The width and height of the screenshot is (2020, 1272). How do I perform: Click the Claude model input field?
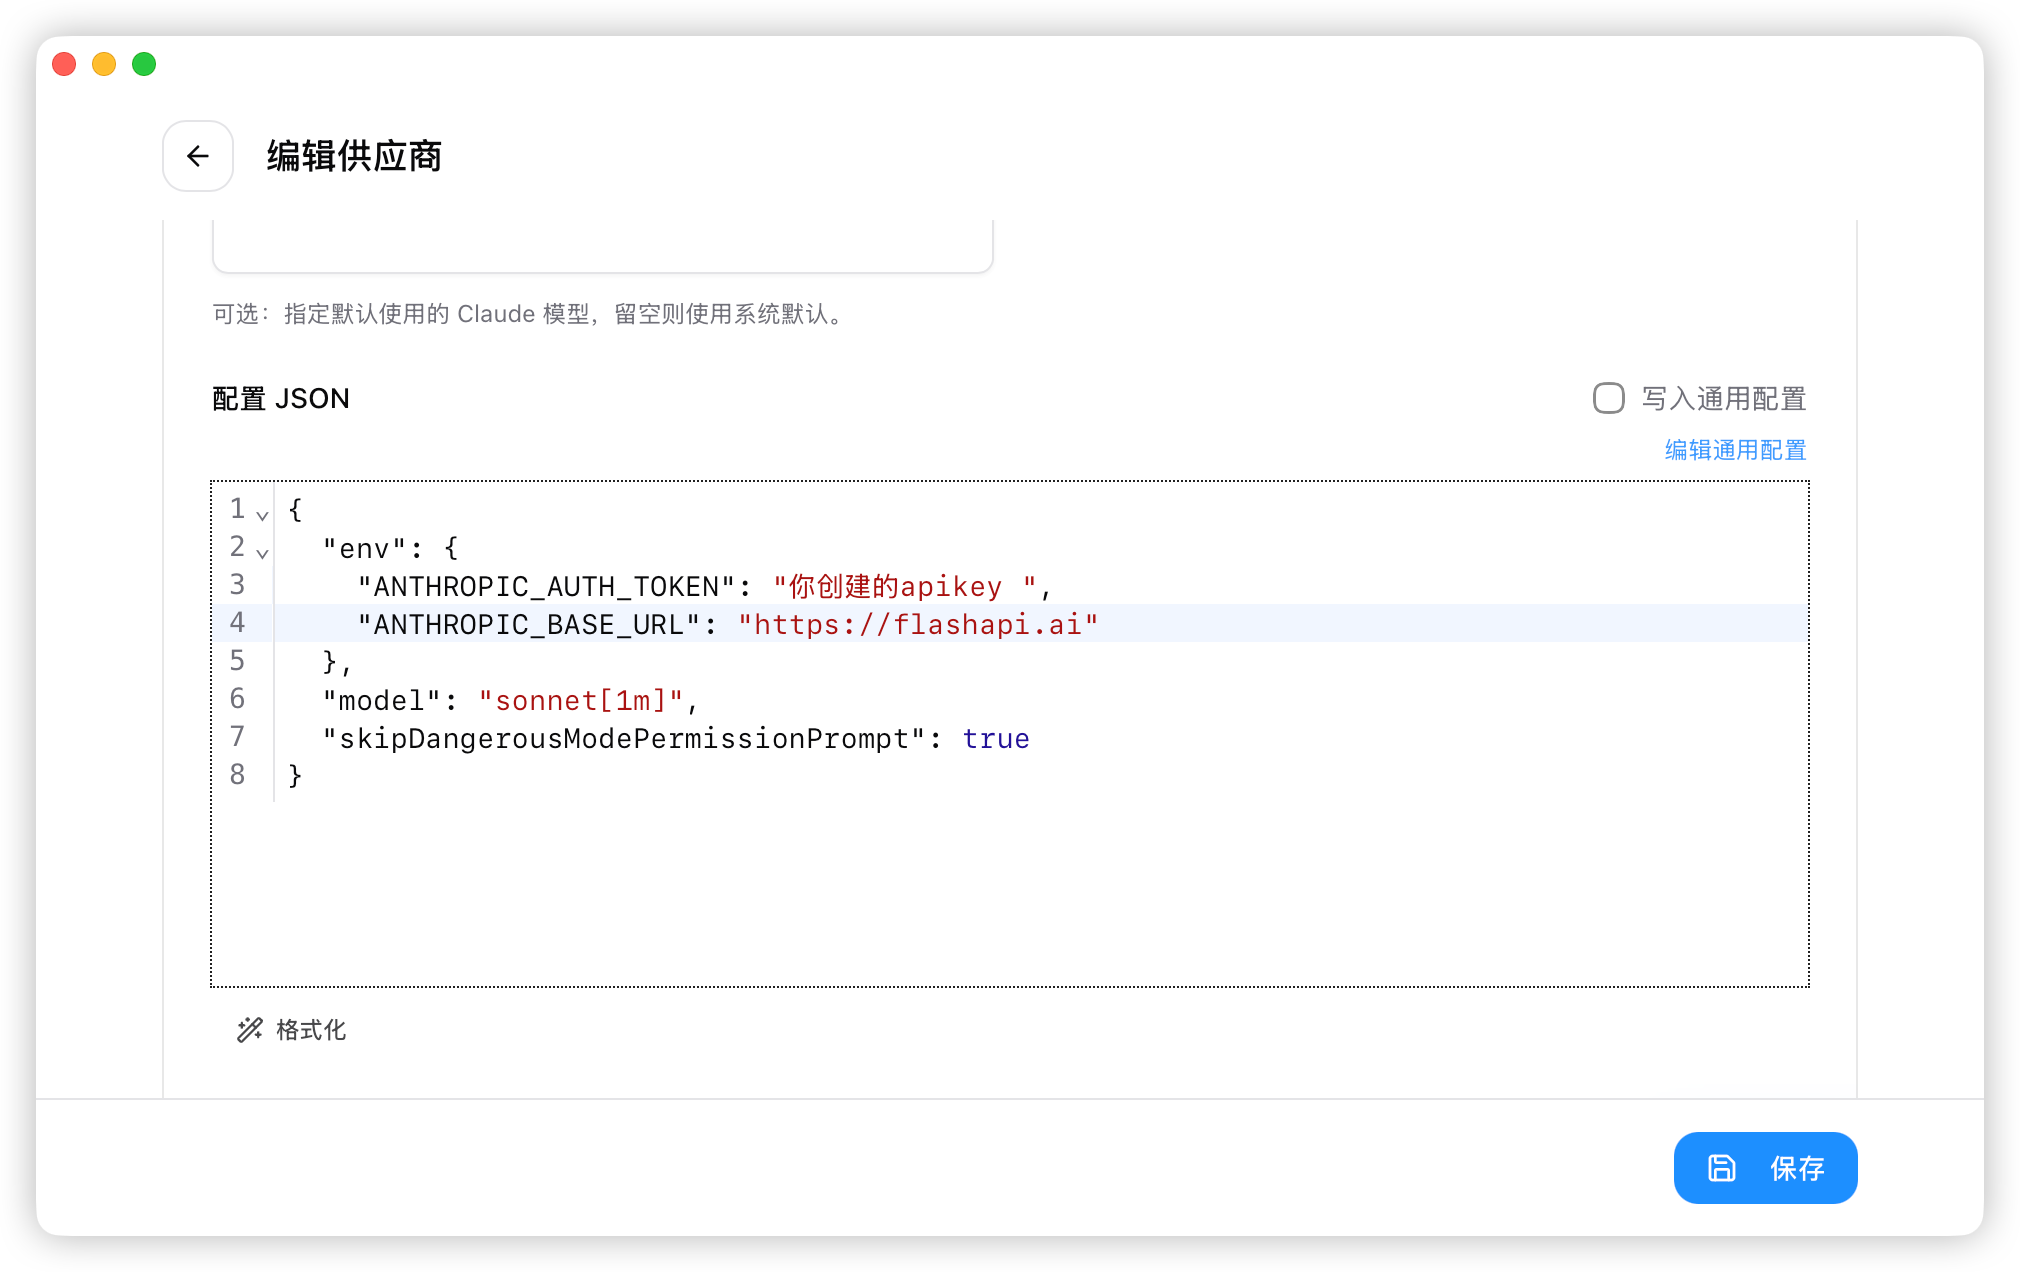pos(602,245)
